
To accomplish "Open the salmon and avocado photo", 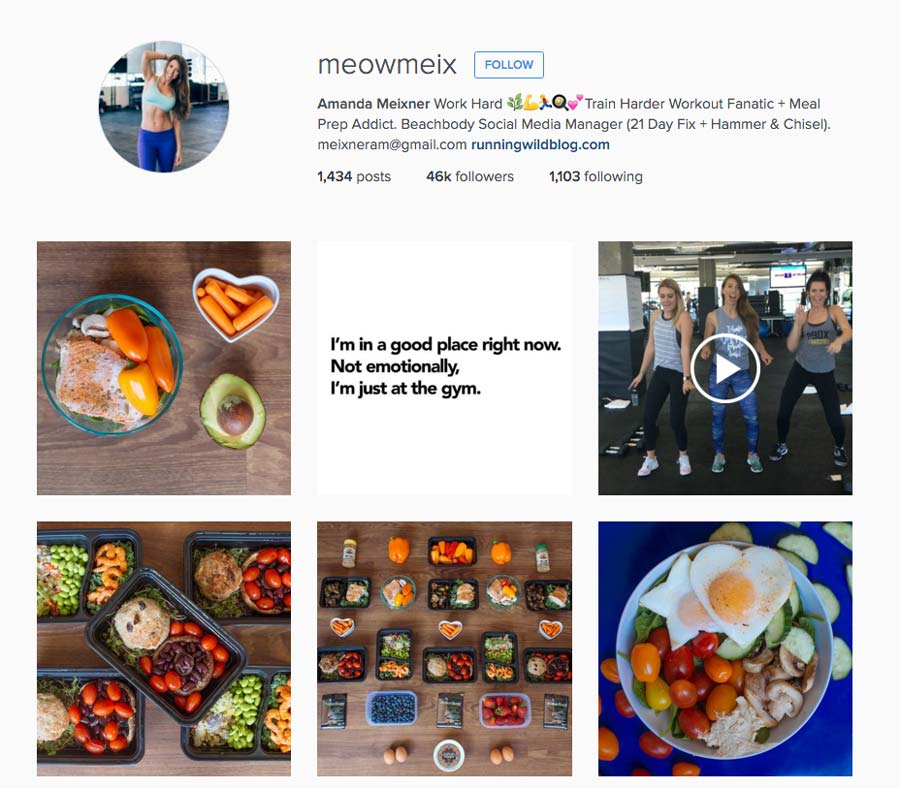I will (x=164, y=368).
